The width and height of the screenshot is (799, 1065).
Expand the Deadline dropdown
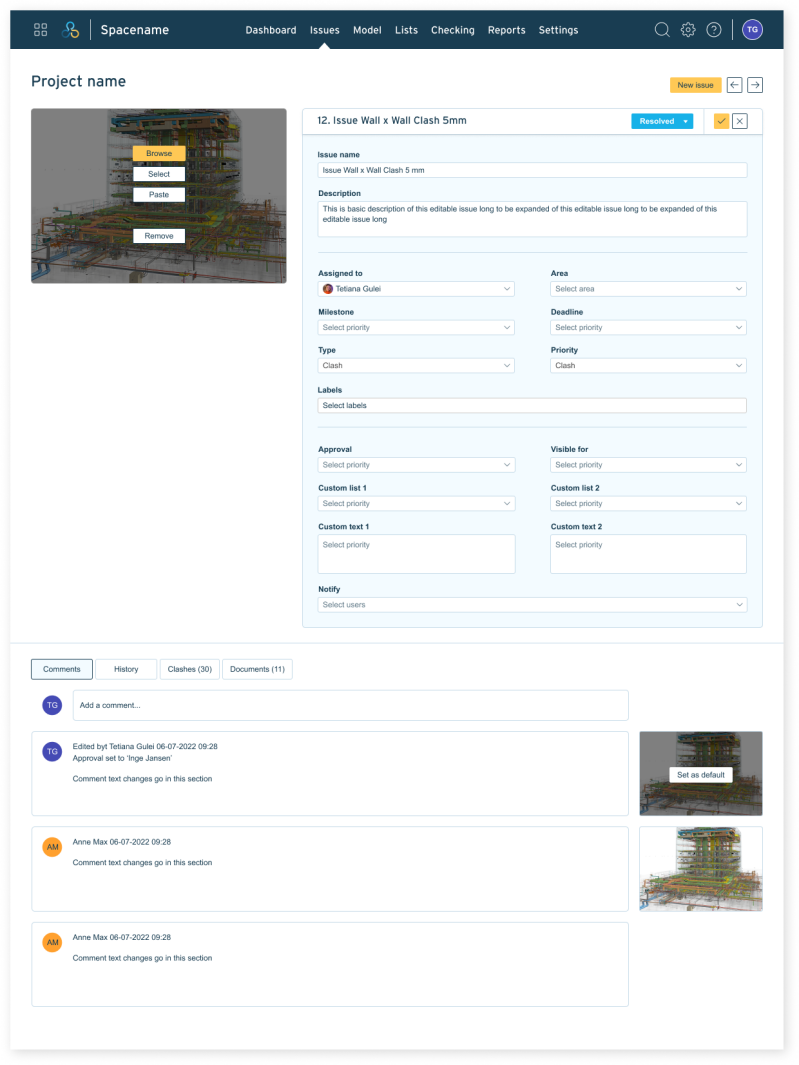[648, 327]
